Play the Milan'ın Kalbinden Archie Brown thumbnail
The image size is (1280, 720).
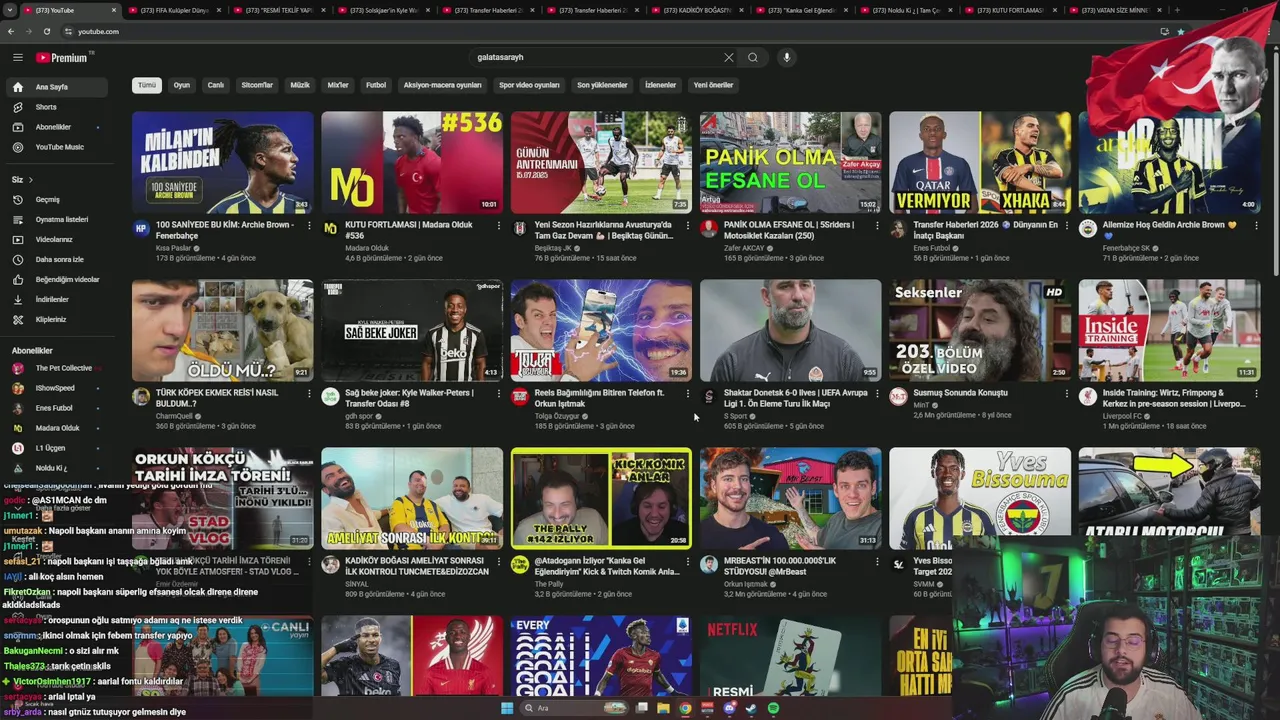pyautogui.click(x=222, y=162)
